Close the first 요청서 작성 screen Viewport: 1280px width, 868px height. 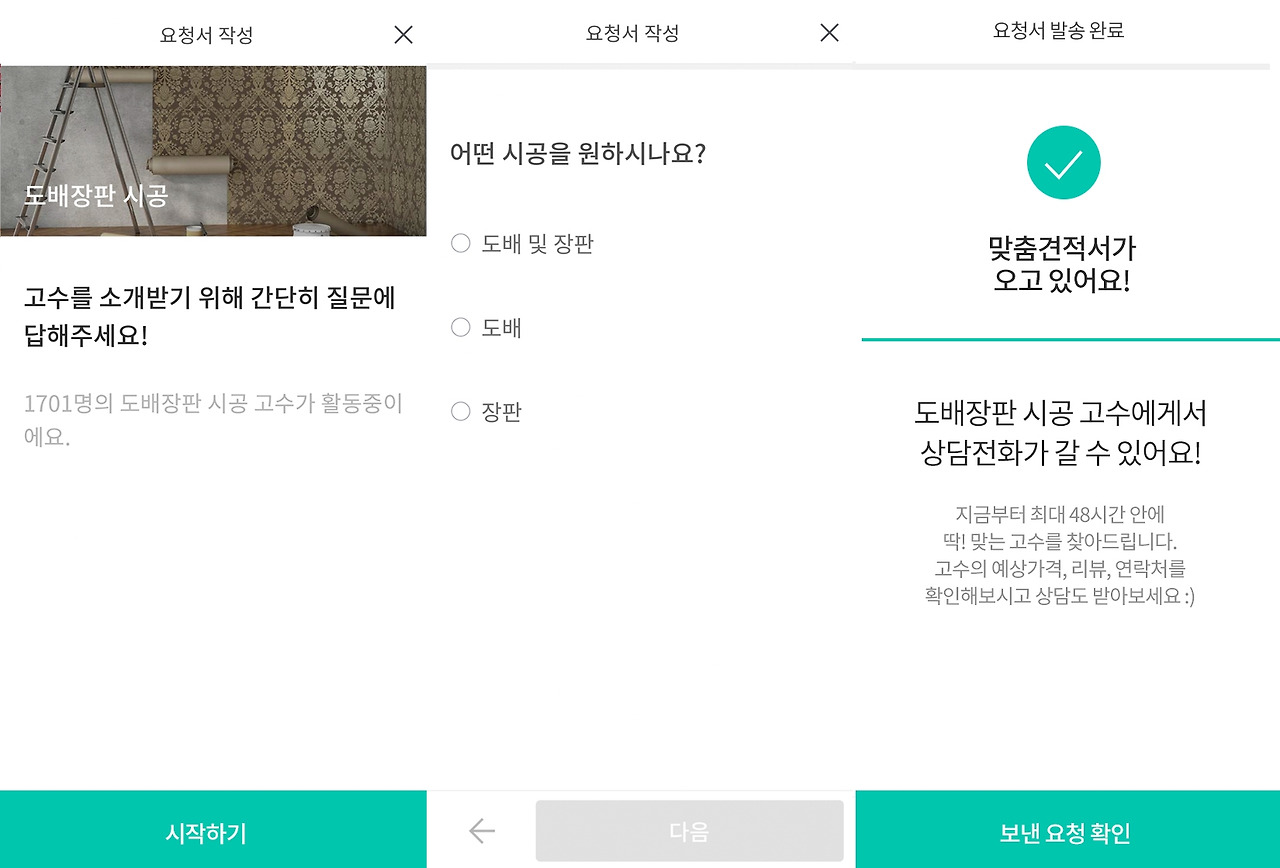point(402,34)
